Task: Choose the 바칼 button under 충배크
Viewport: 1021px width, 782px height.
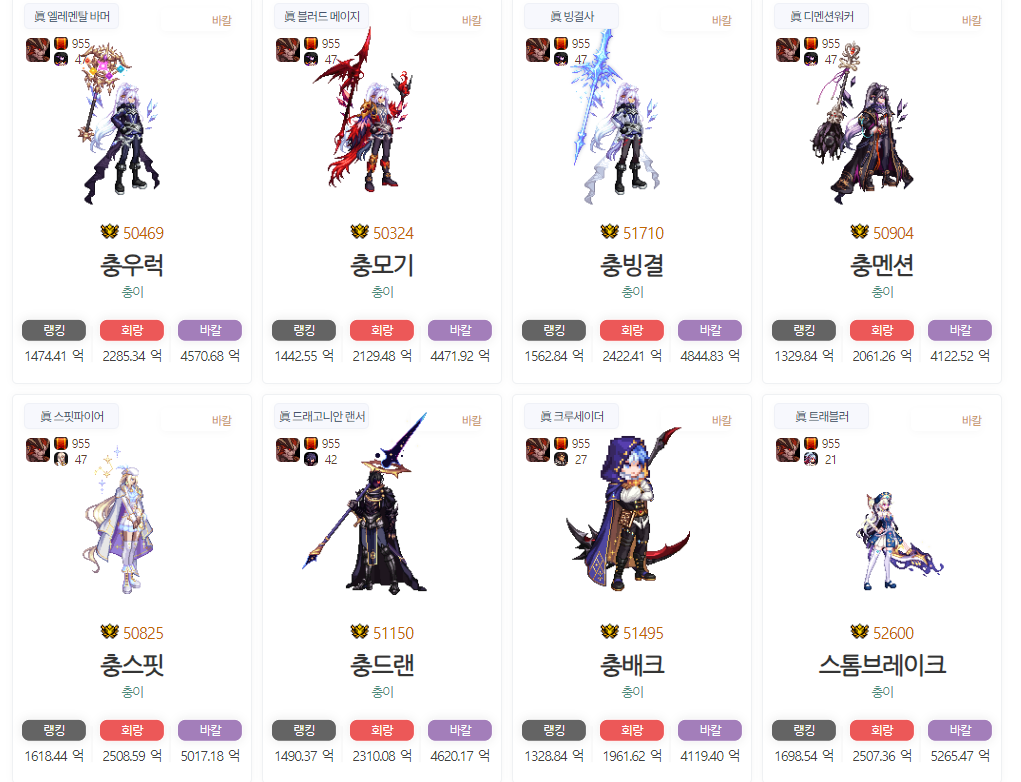Action: click(x=710, y=730)
